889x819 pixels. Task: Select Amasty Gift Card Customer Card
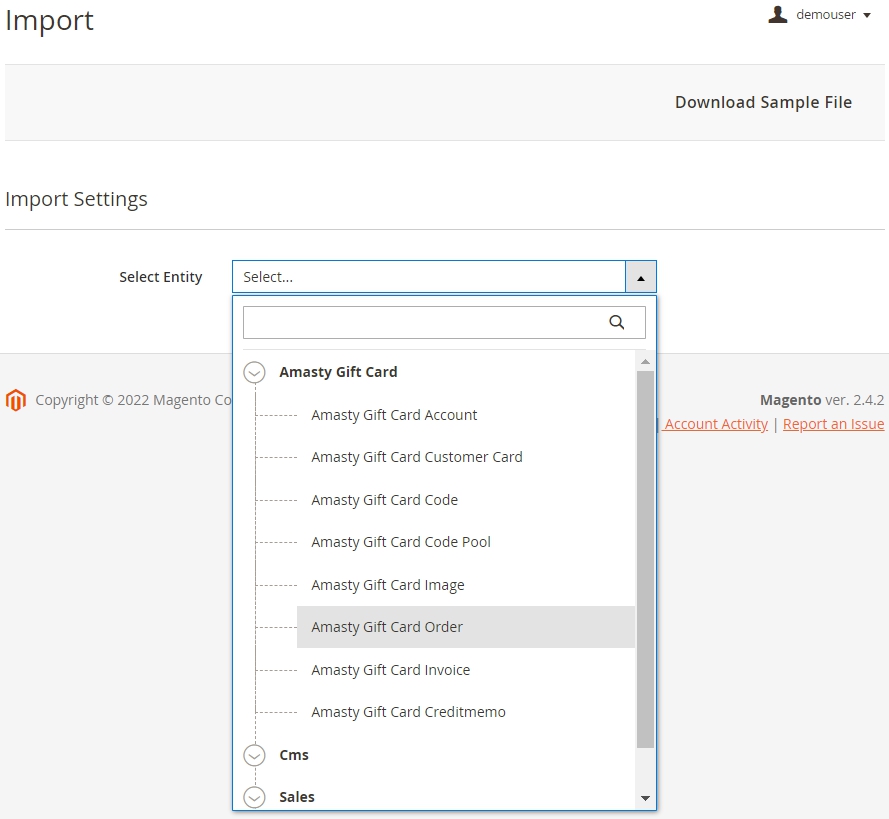(x=417, y=457)
